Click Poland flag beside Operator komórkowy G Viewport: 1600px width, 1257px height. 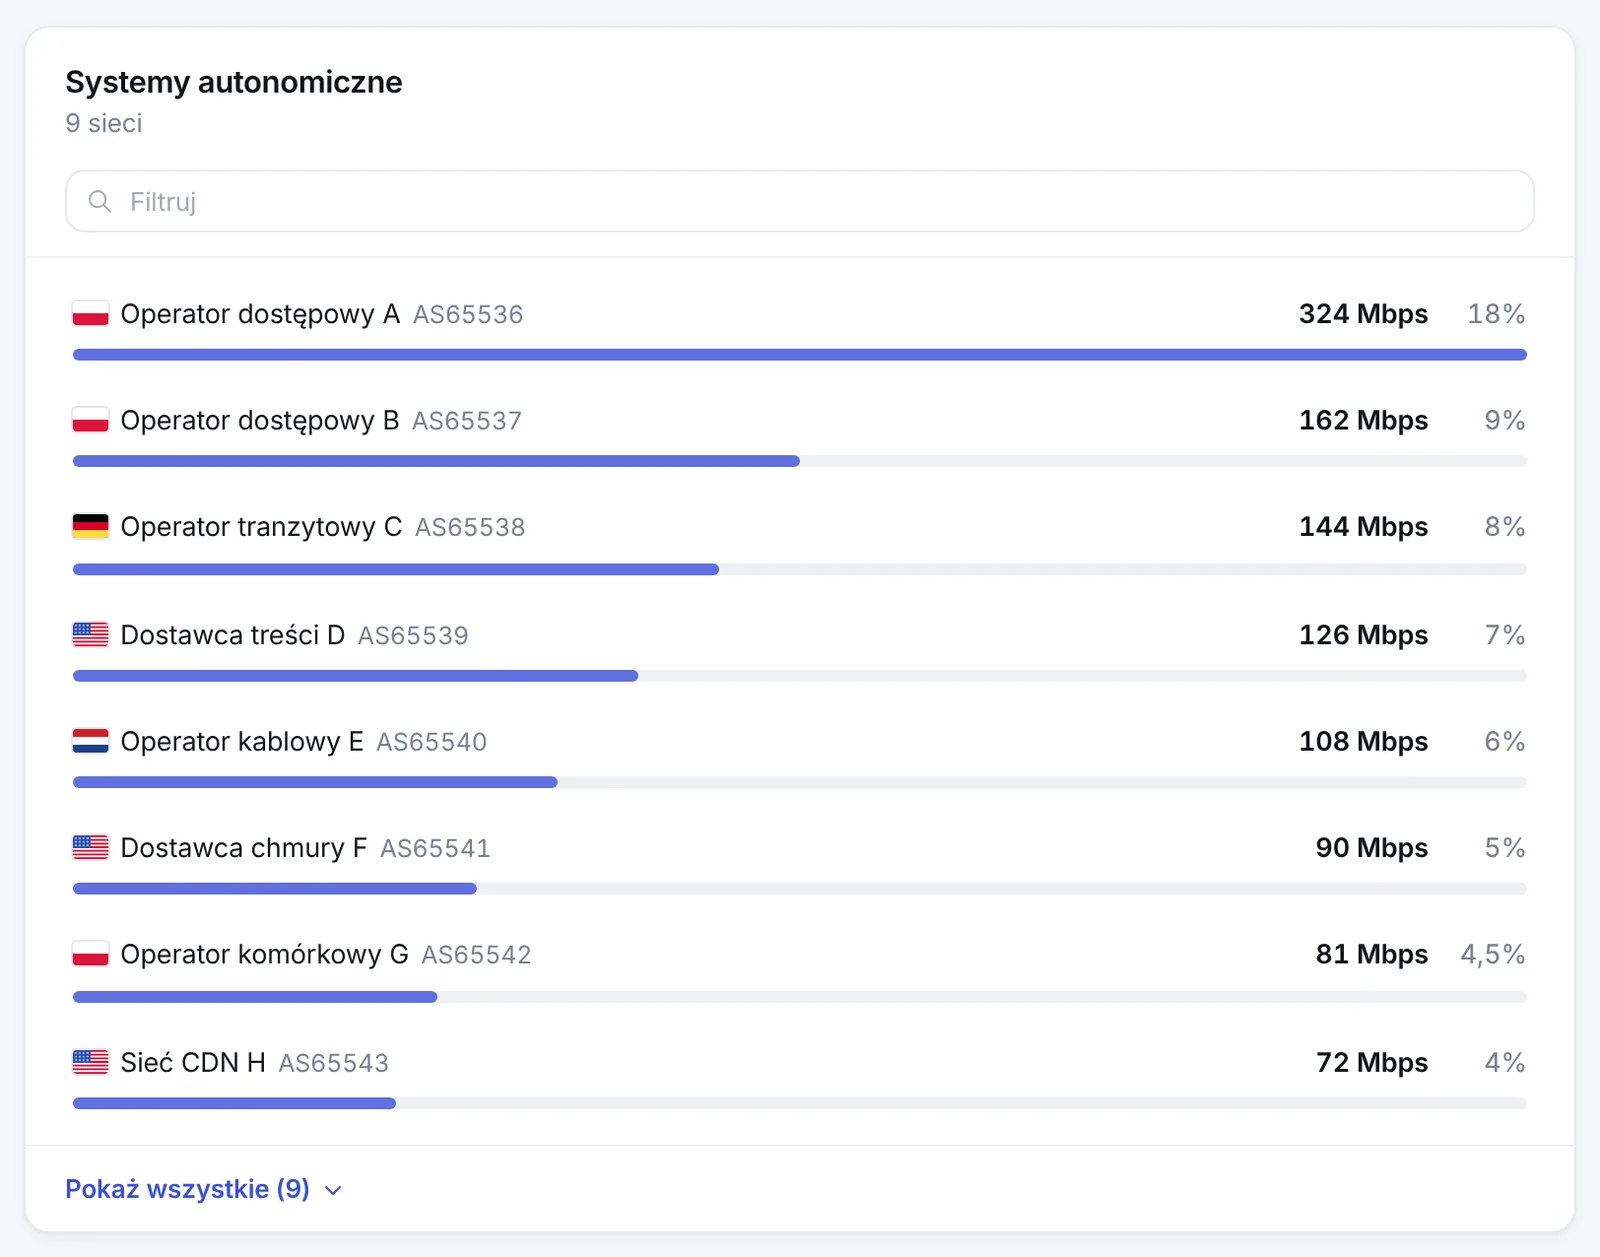[90, 954]
